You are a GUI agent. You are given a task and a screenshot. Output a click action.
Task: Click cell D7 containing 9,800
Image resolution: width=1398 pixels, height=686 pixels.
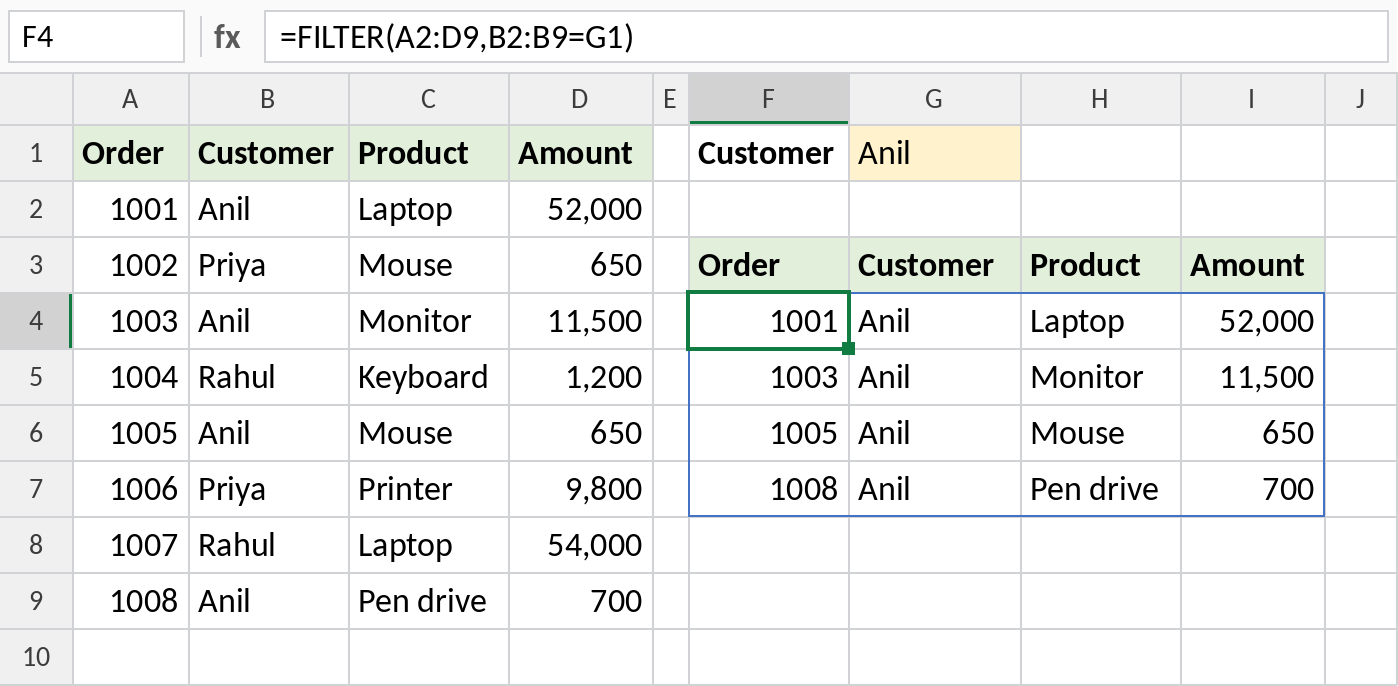point(581,489)
